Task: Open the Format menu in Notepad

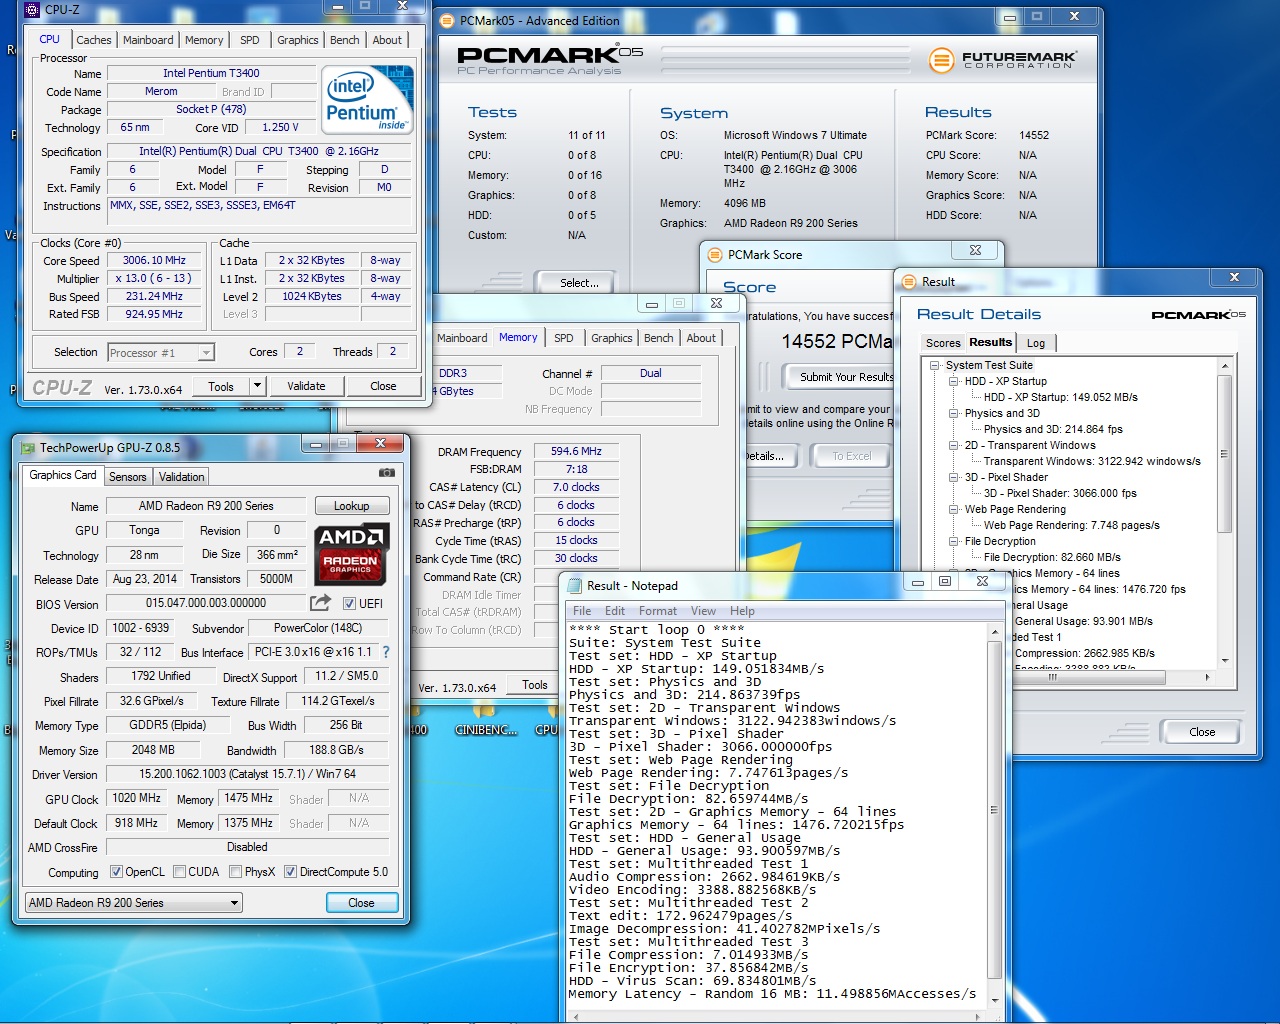Action: tap(658, 611)
